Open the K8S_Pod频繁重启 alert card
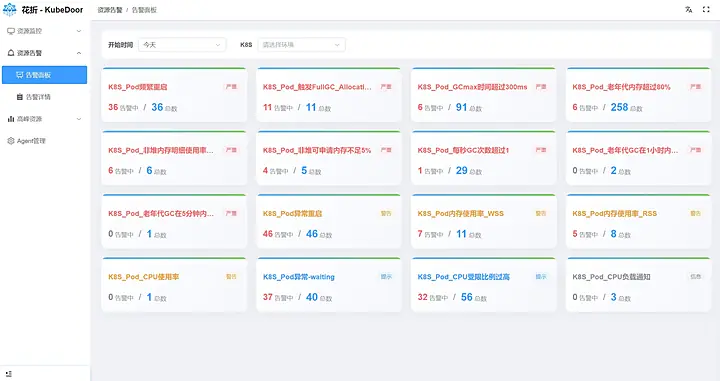Viewport: 720px width, 381px height. 174,95
